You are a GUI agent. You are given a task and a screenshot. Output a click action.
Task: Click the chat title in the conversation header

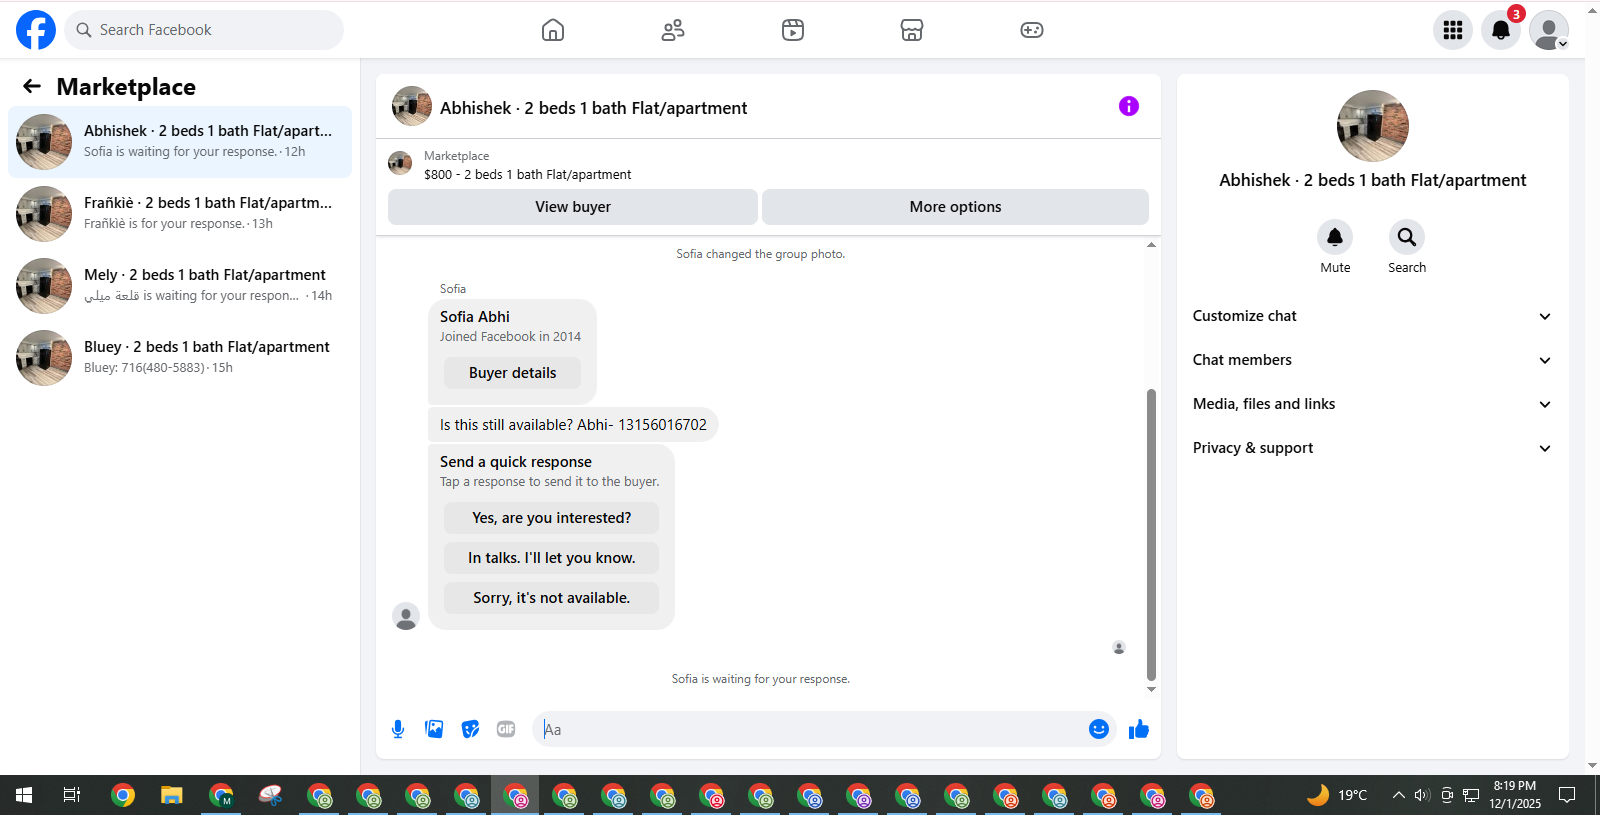click(x=594, y=108)
